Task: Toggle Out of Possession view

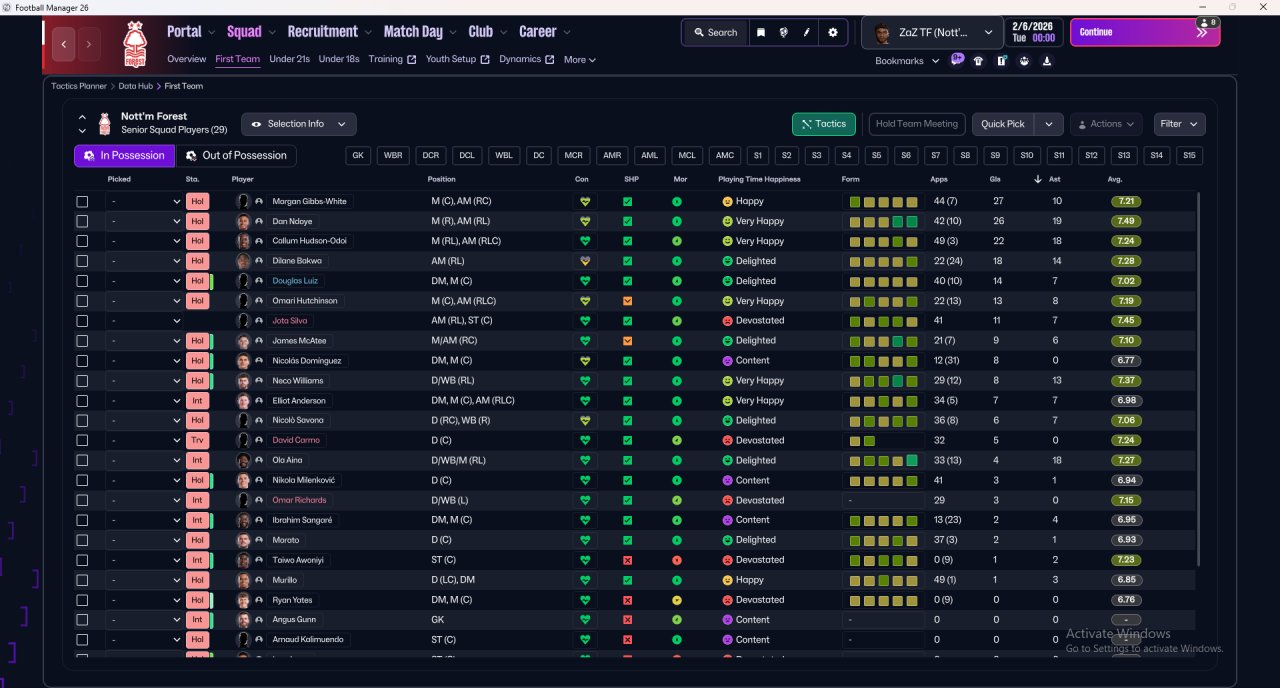Action: 236,155
